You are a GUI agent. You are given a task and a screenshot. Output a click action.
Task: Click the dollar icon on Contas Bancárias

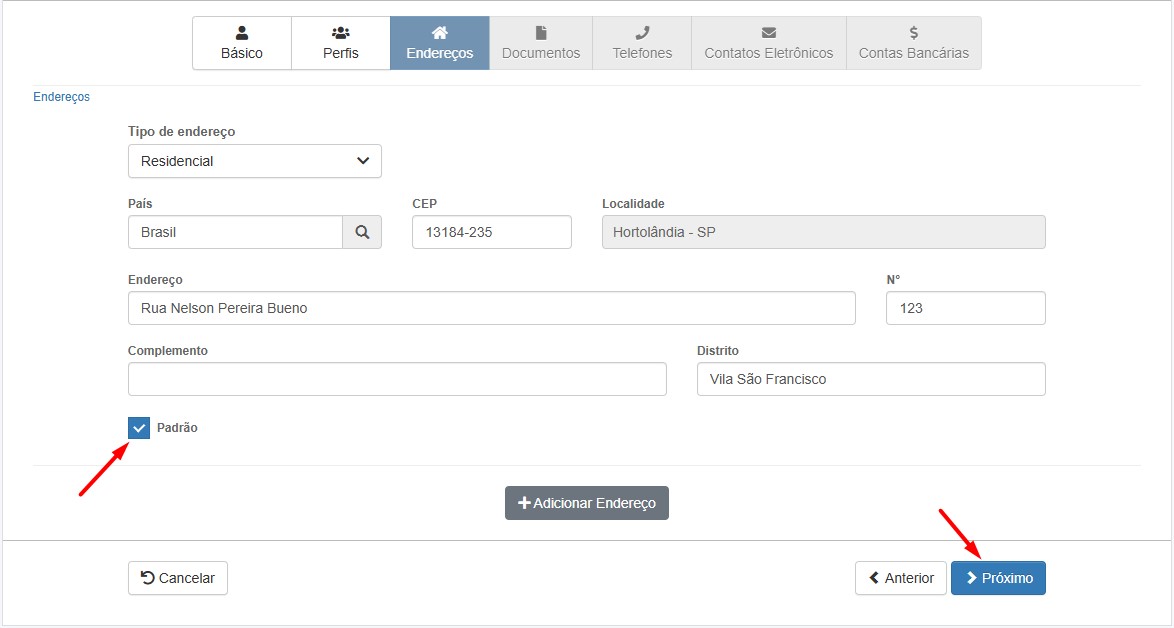point(913,33)
